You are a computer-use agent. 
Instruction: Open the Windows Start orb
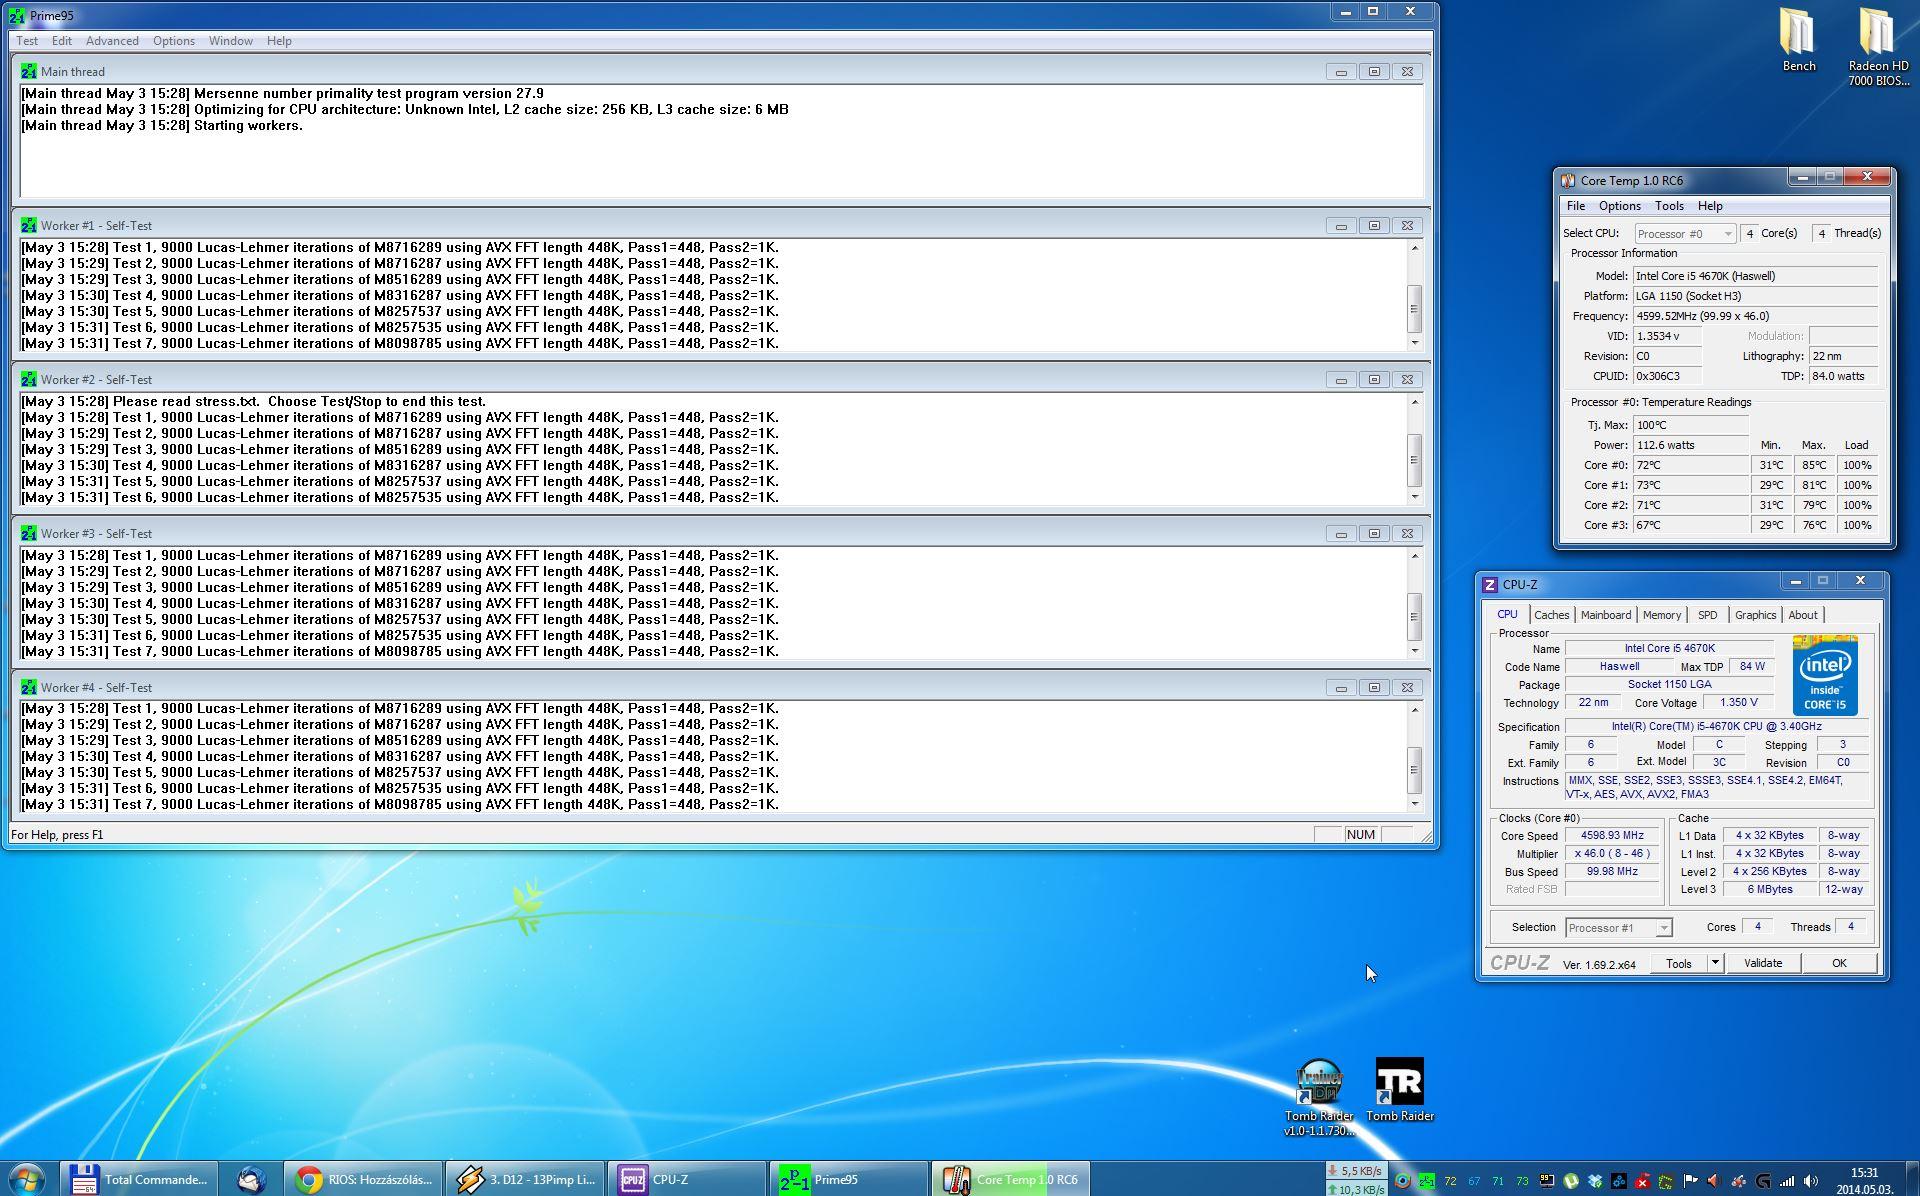coord(27,1179)
